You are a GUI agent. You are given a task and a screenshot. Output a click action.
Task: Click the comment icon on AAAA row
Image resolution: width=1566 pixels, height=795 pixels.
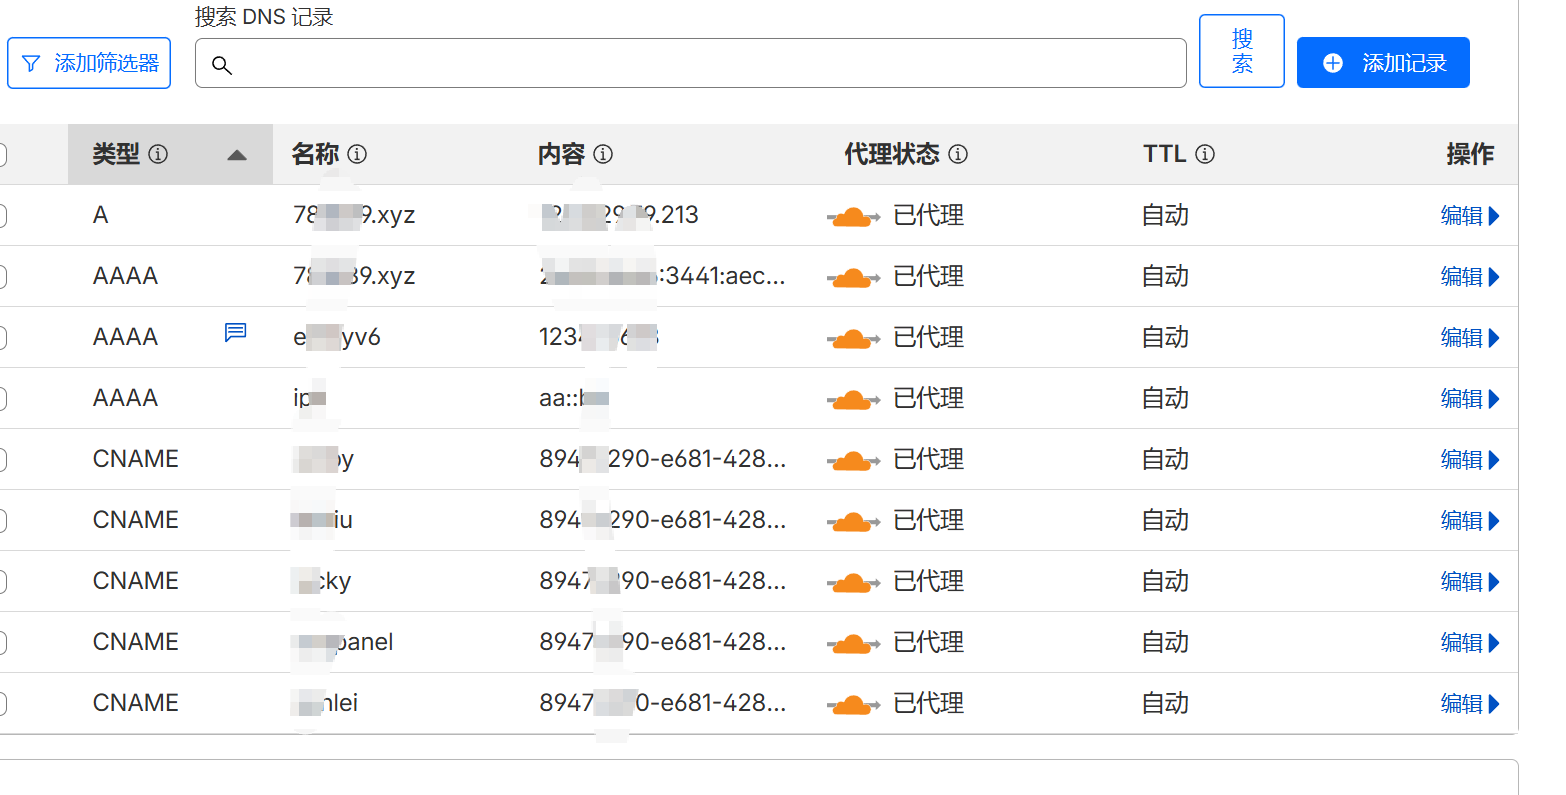point(236,332)
